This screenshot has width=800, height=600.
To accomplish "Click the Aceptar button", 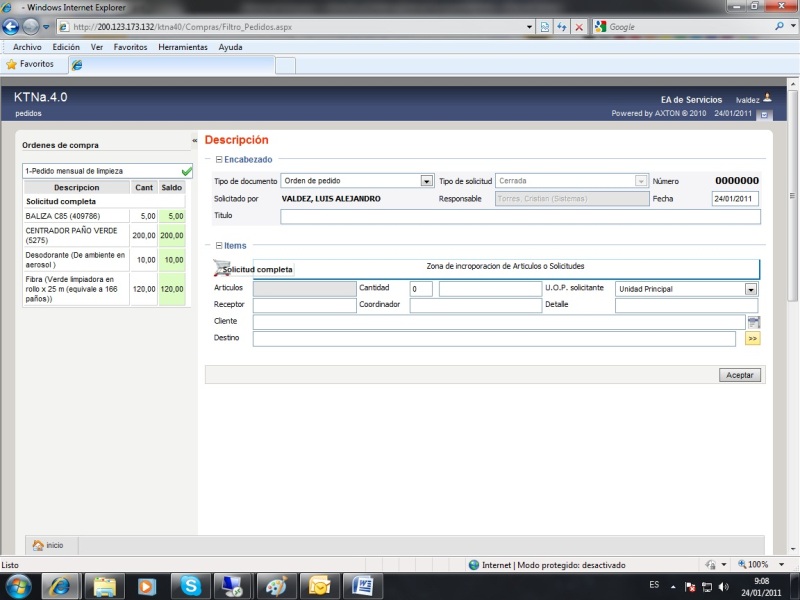I will click(740, 375).
